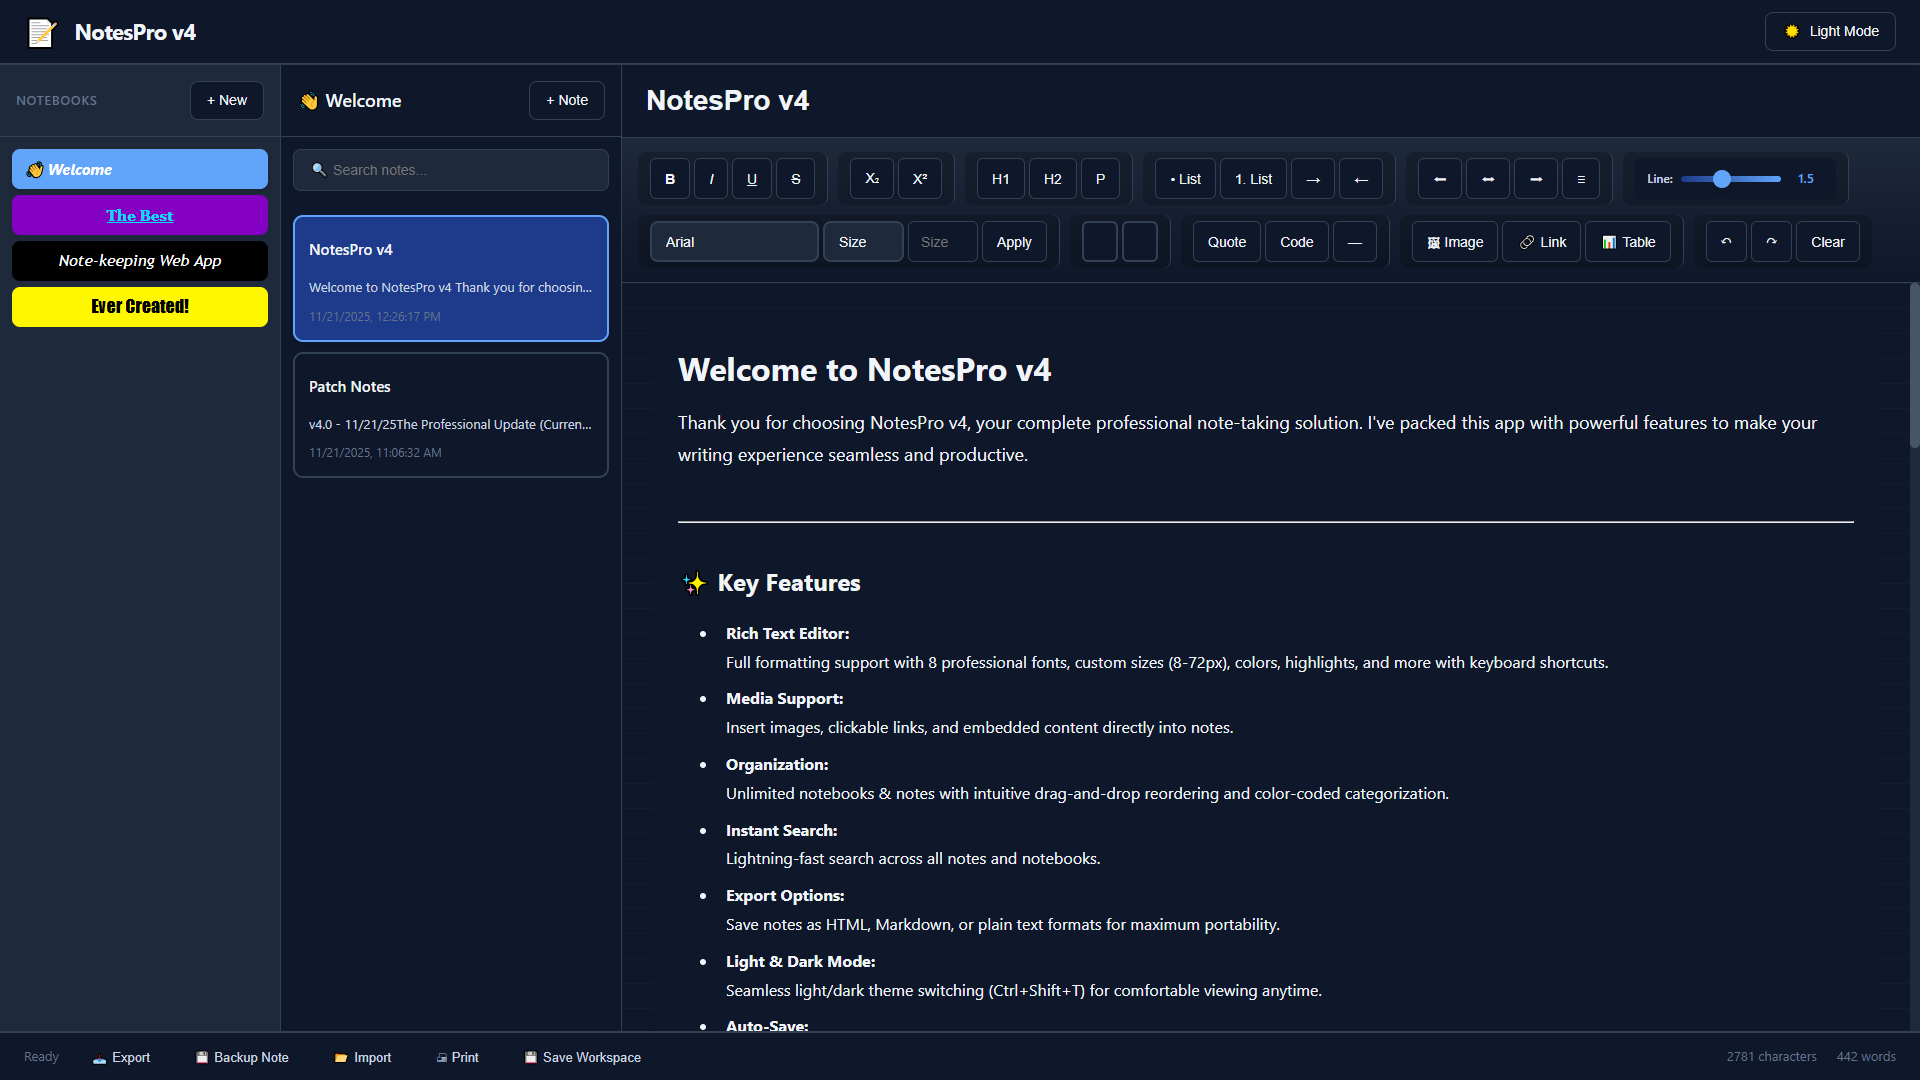The height and width of the screenshot is (1080, 1920).
Task: Open the Arial font family dropdown
Action: point(734,241)
